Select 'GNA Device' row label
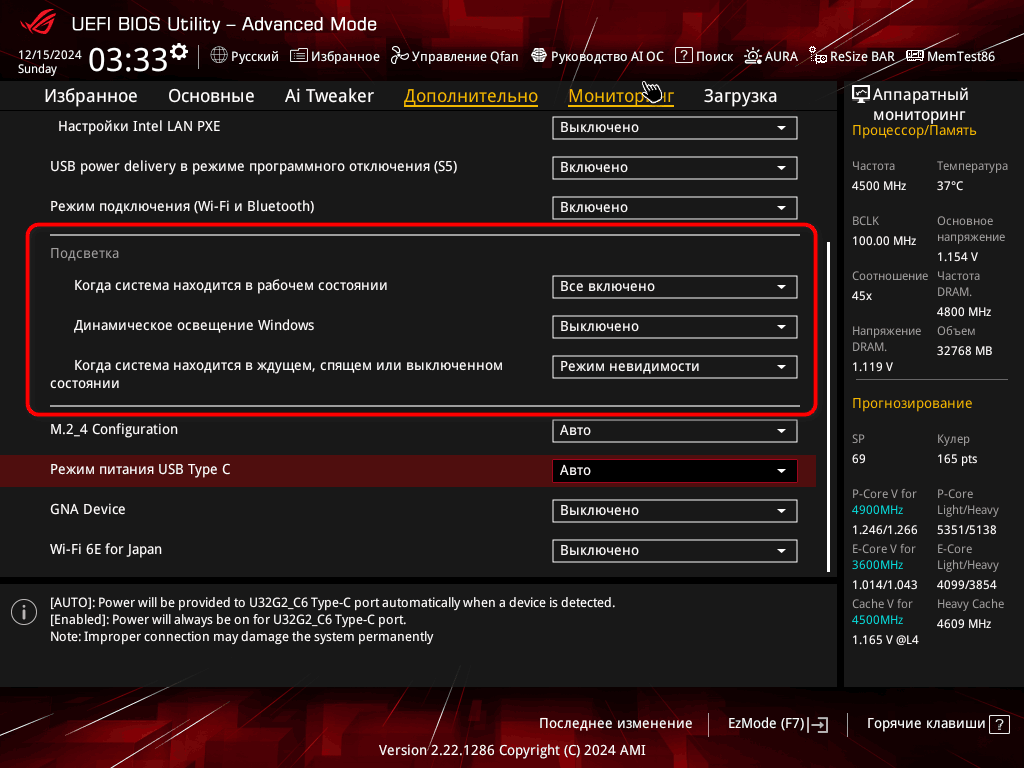The width and height of the screenshot is (1024, 768). (88, 509)
